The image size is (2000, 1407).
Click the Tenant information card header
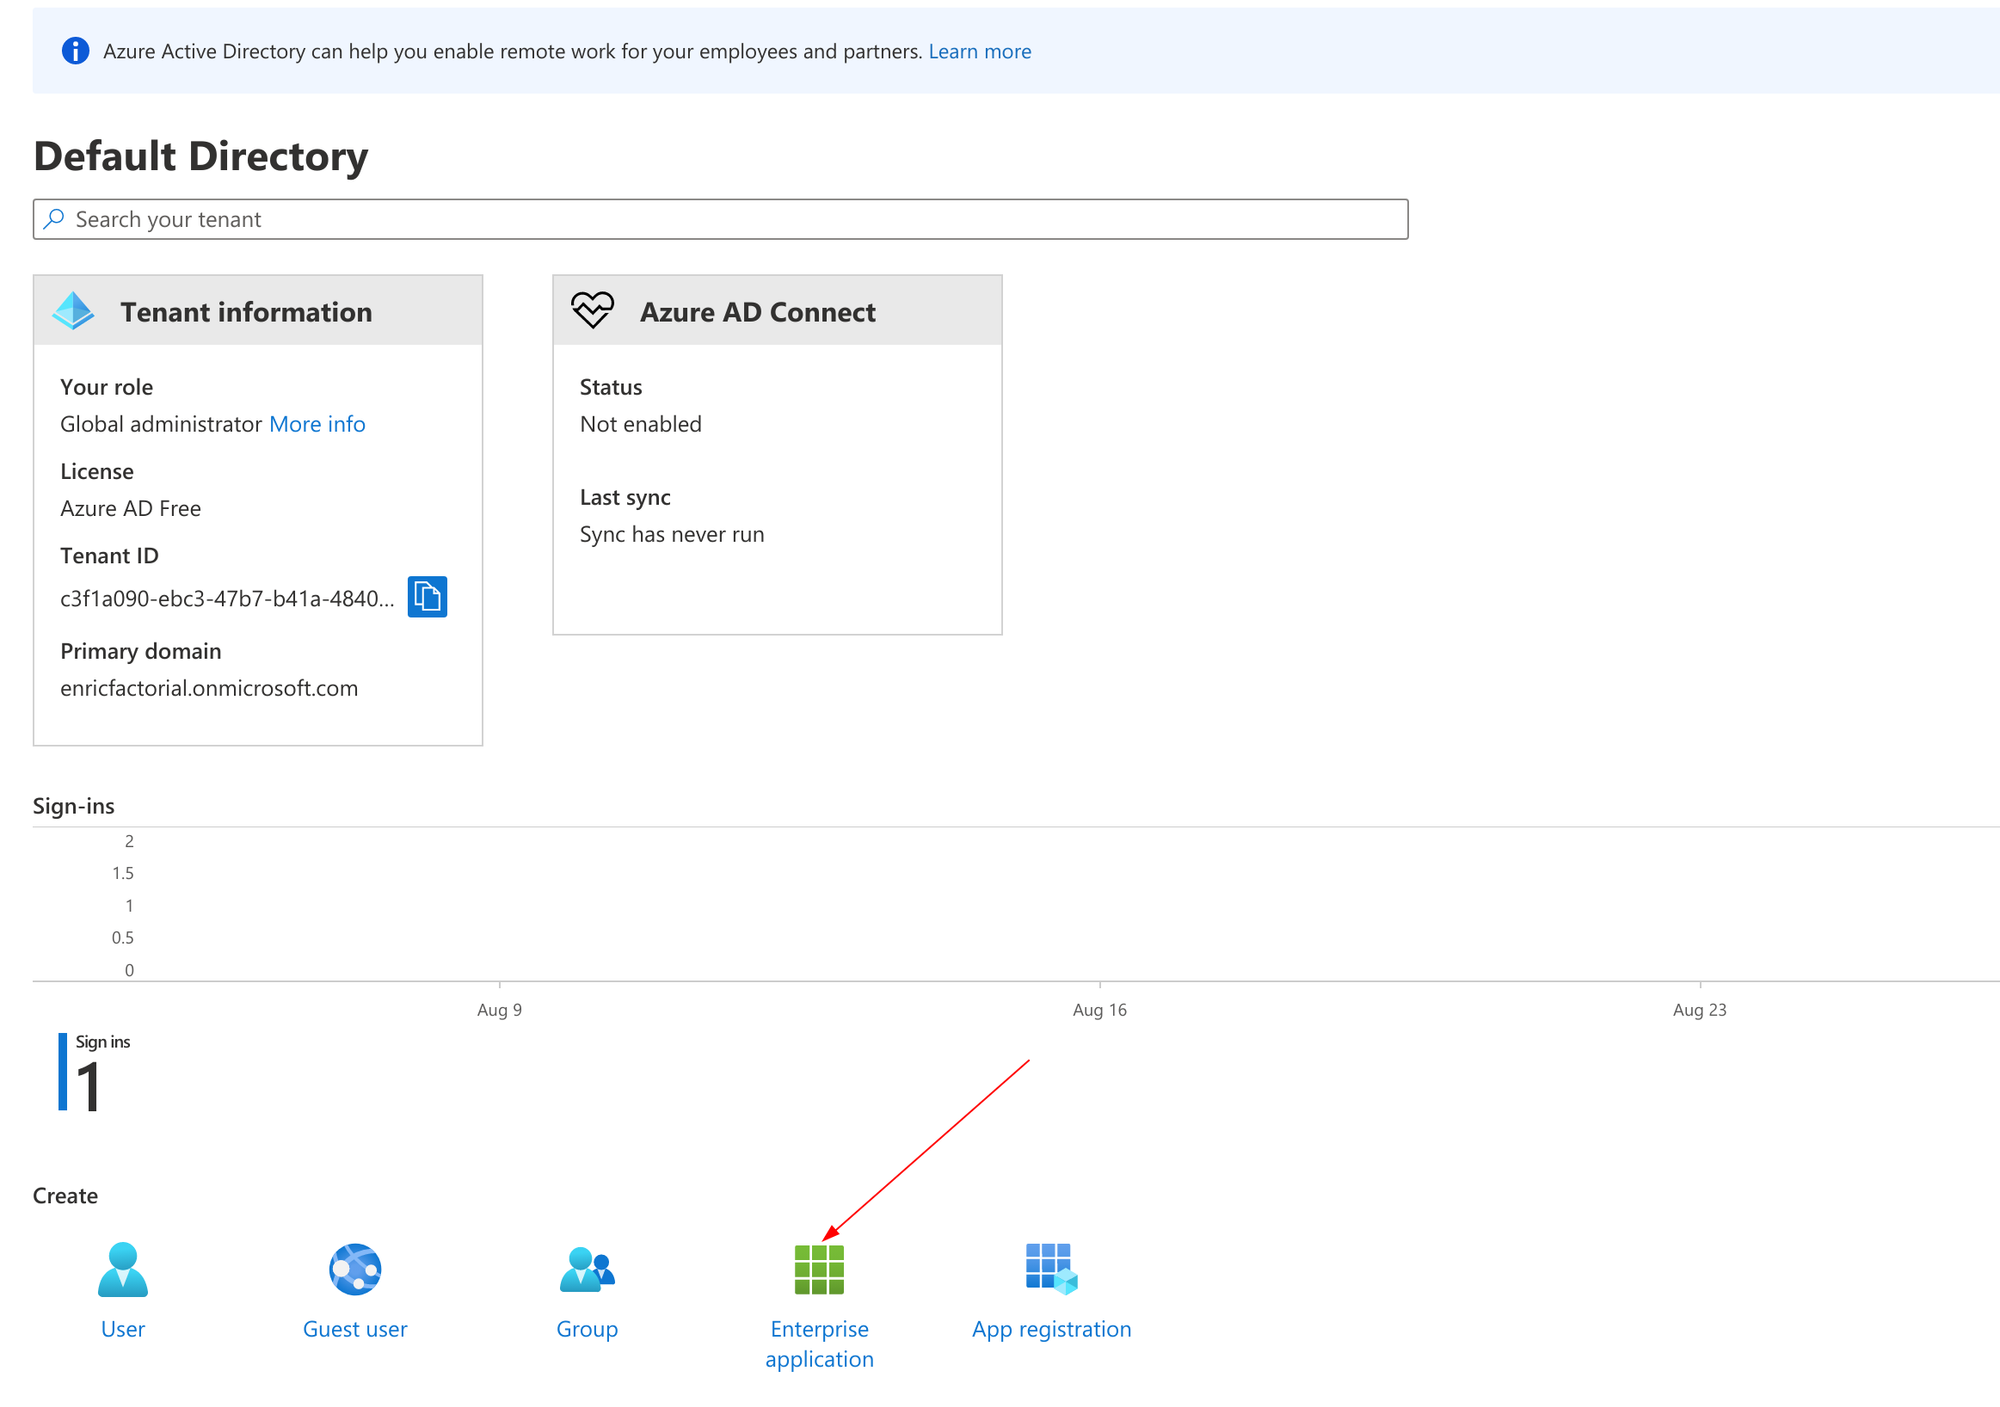click(258, 311)
